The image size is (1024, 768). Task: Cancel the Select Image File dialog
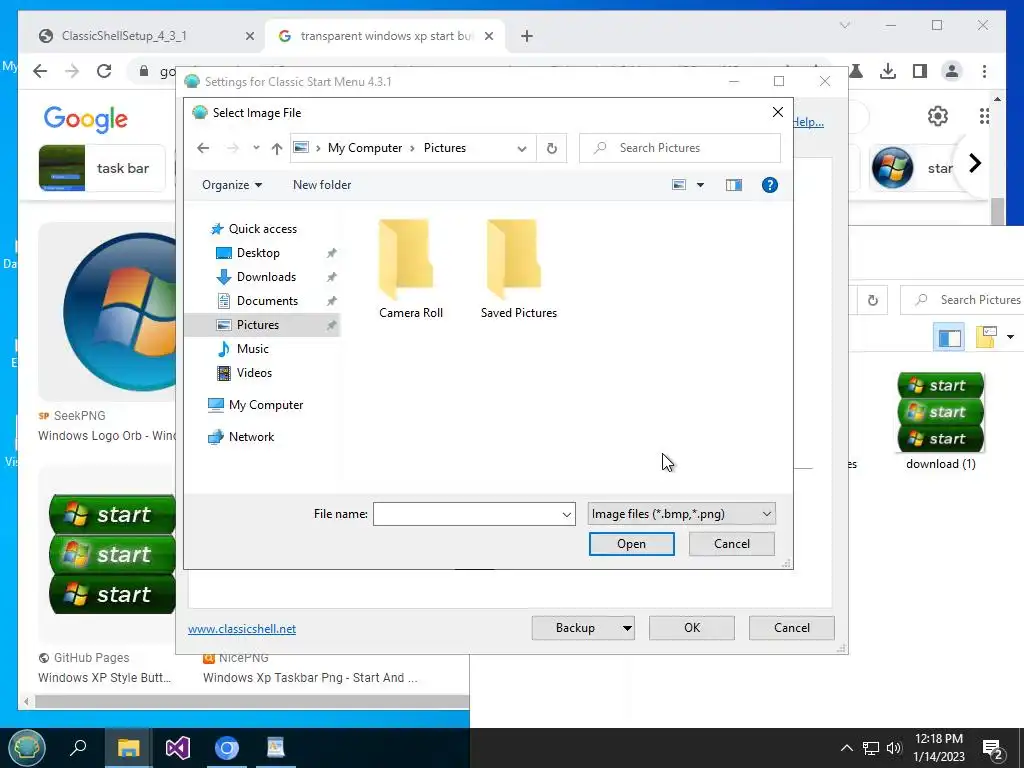731,544
